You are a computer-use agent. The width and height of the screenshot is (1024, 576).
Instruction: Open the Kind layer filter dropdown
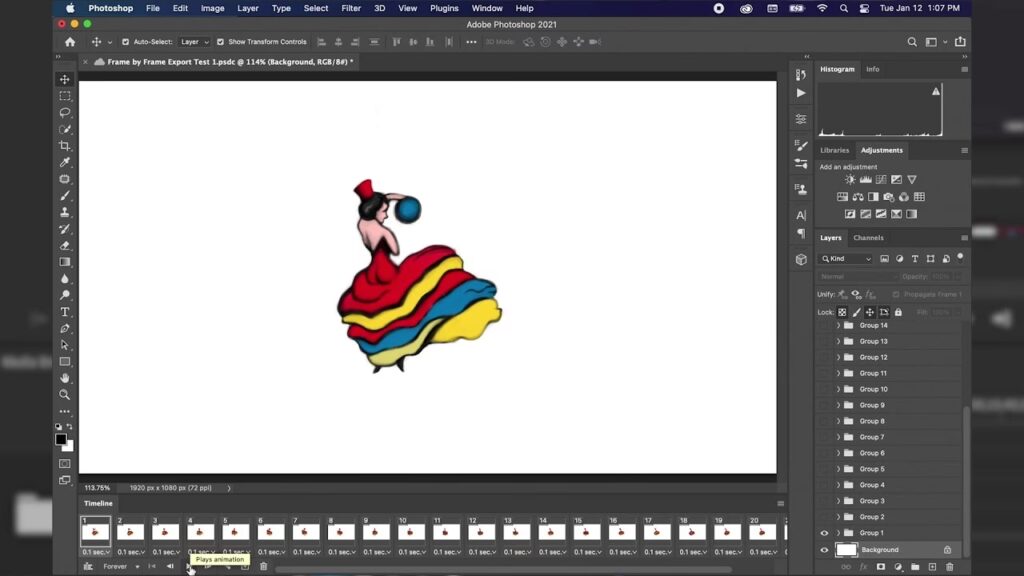click(846, 259)
